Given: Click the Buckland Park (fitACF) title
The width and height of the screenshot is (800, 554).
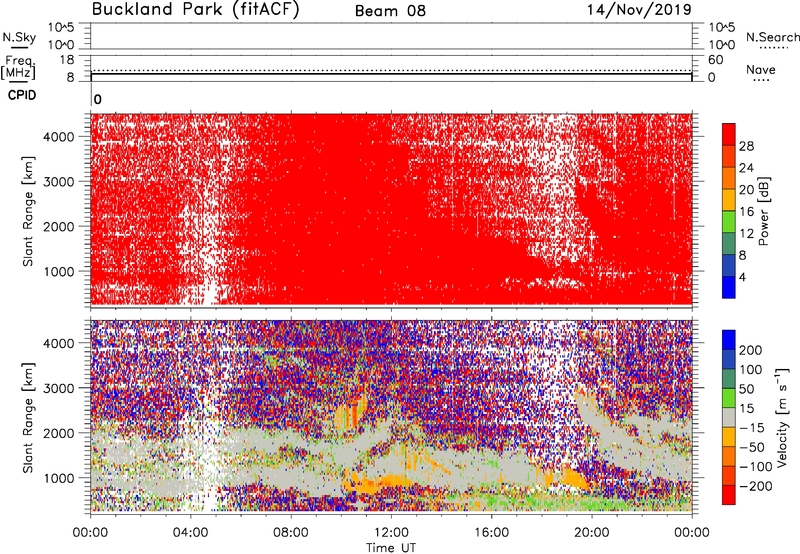Looking at the screenshot, I should click(195, 10).
